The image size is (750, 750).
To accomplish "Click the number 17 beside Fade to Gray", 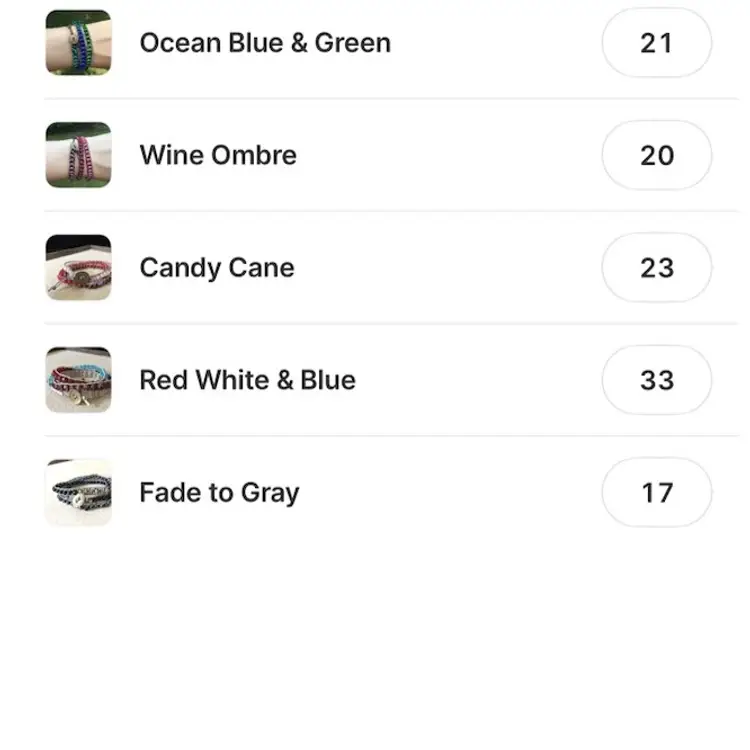I will coord(656,492).
